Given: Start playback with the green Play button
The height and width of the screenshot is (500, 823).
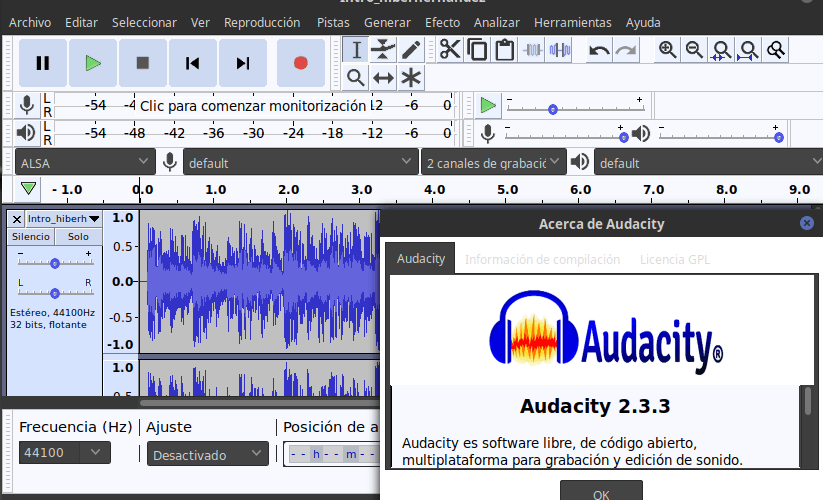Looking at the screenshot, I should coord(93,63).
